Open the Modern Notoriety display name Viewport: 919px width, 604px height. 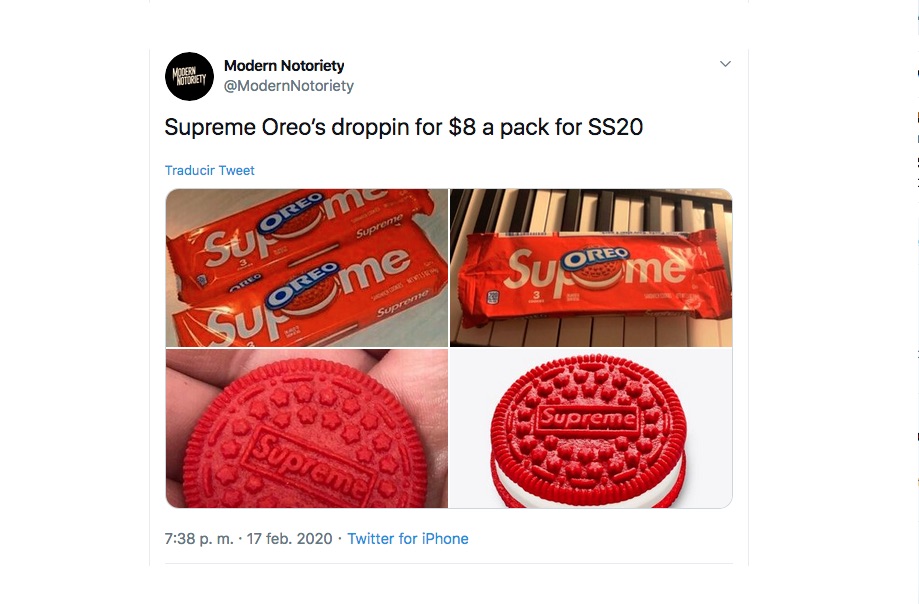(x=284, y=66)
